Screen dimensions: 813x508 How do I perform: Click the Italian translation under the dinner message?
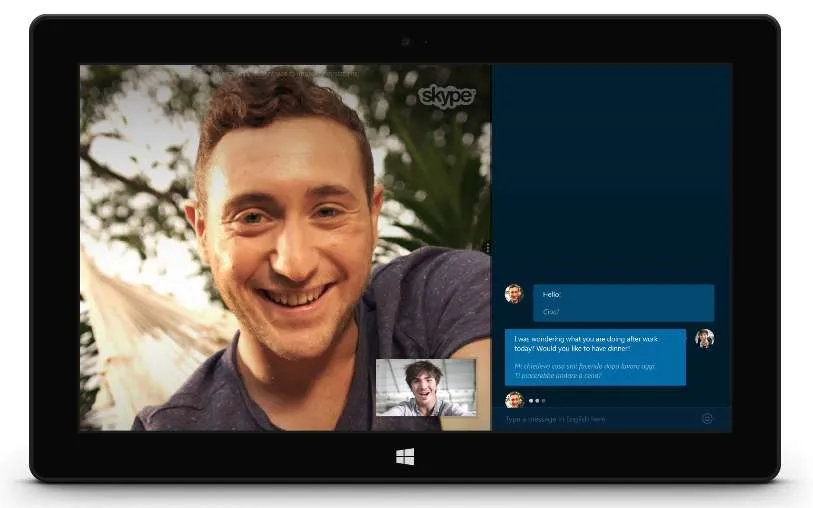[x=584, y=371]
